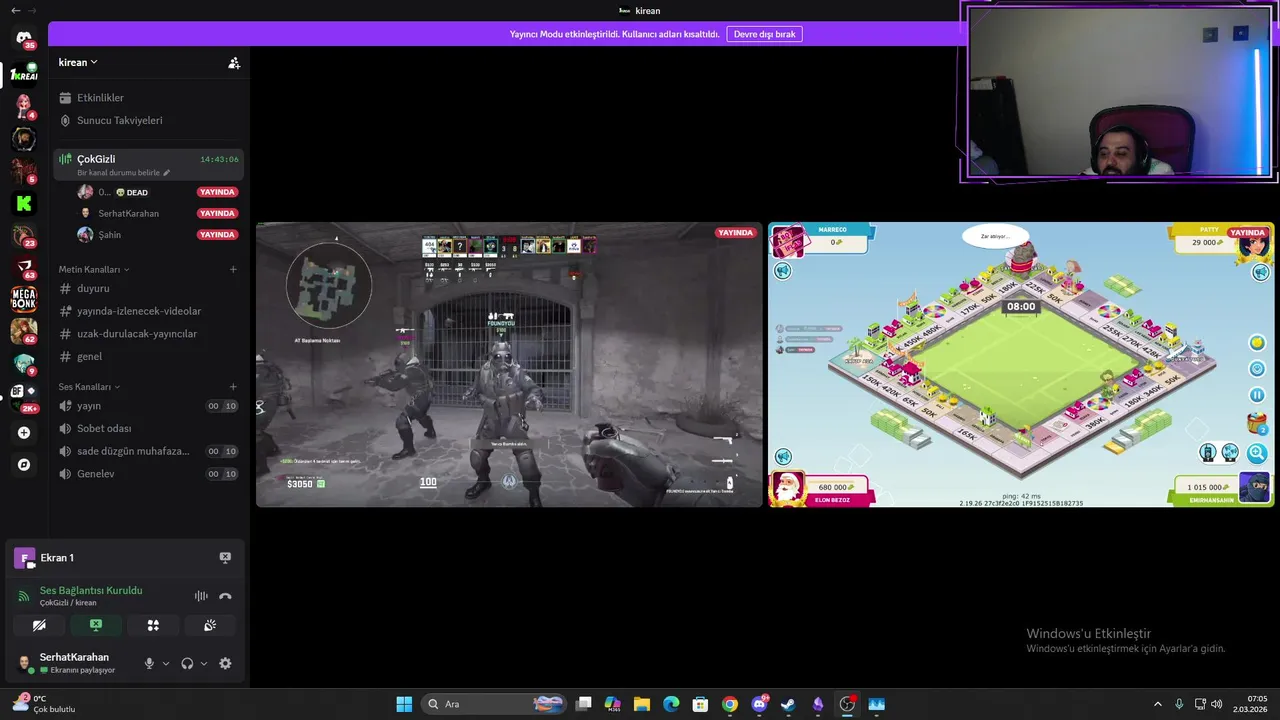Viewport: 1280px width, 720px height.
Task: Open headphone output options arrow
Action: pos(204,663)
